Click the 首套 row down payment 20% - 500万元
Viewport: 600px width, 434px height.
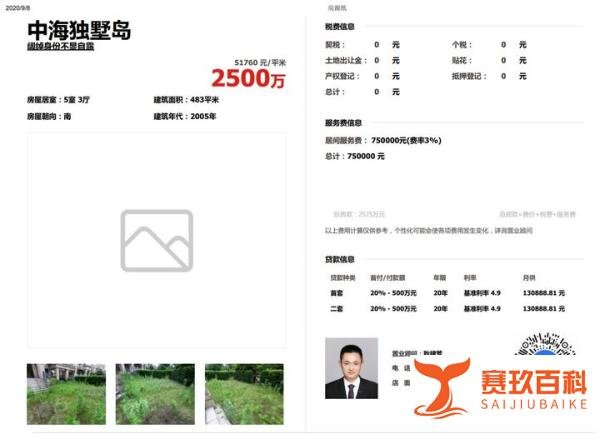[393, 293]
